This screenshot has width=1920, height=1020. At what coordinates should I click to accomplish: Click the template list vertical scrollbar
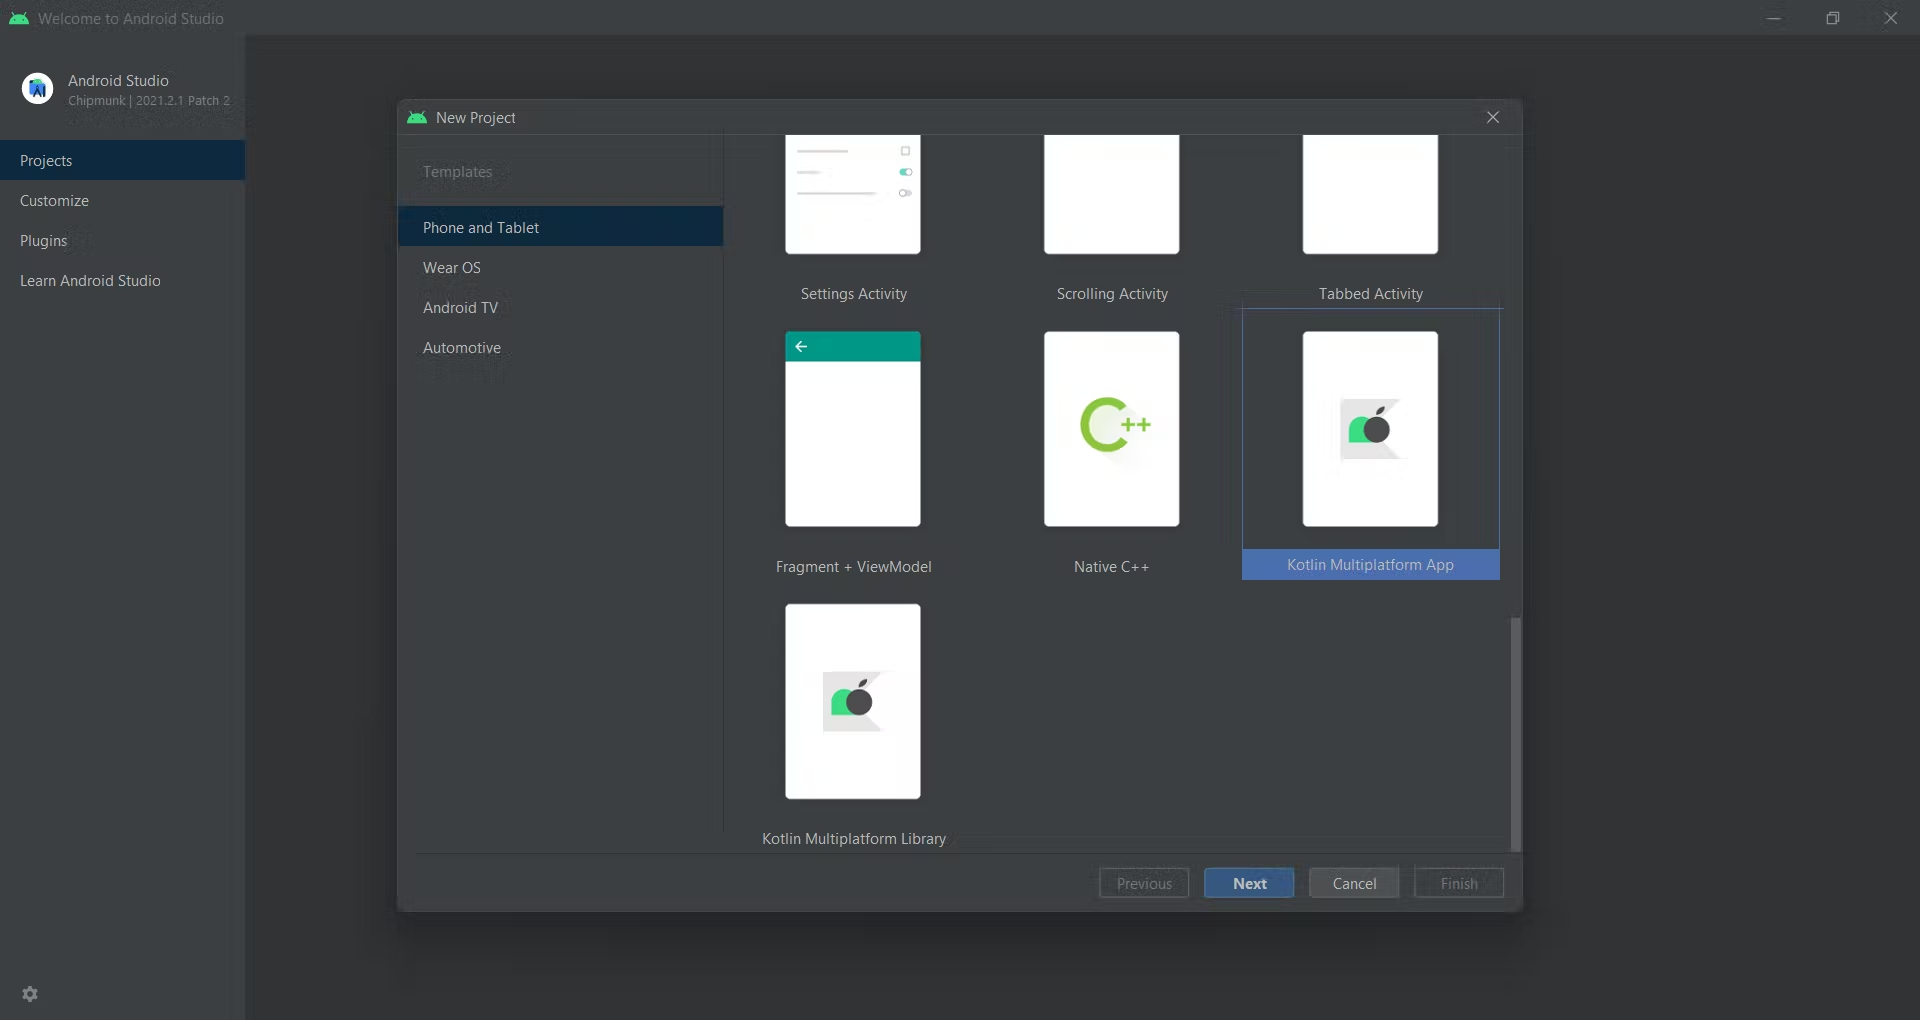[x=1516, y=734]
